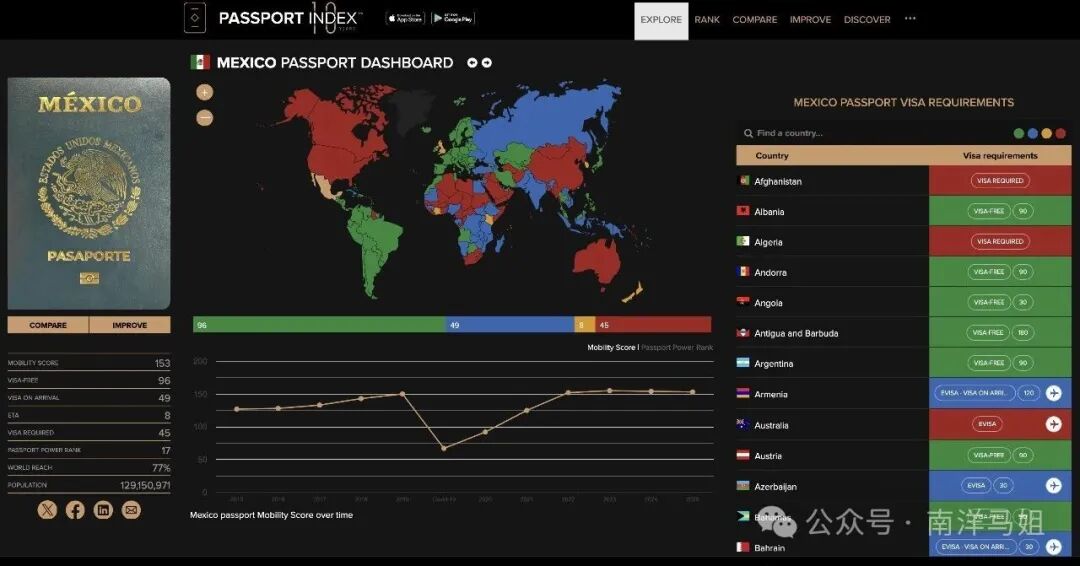1080x566 pixels.
Task: Open the RANK menu item
Action: coord(707,20)
